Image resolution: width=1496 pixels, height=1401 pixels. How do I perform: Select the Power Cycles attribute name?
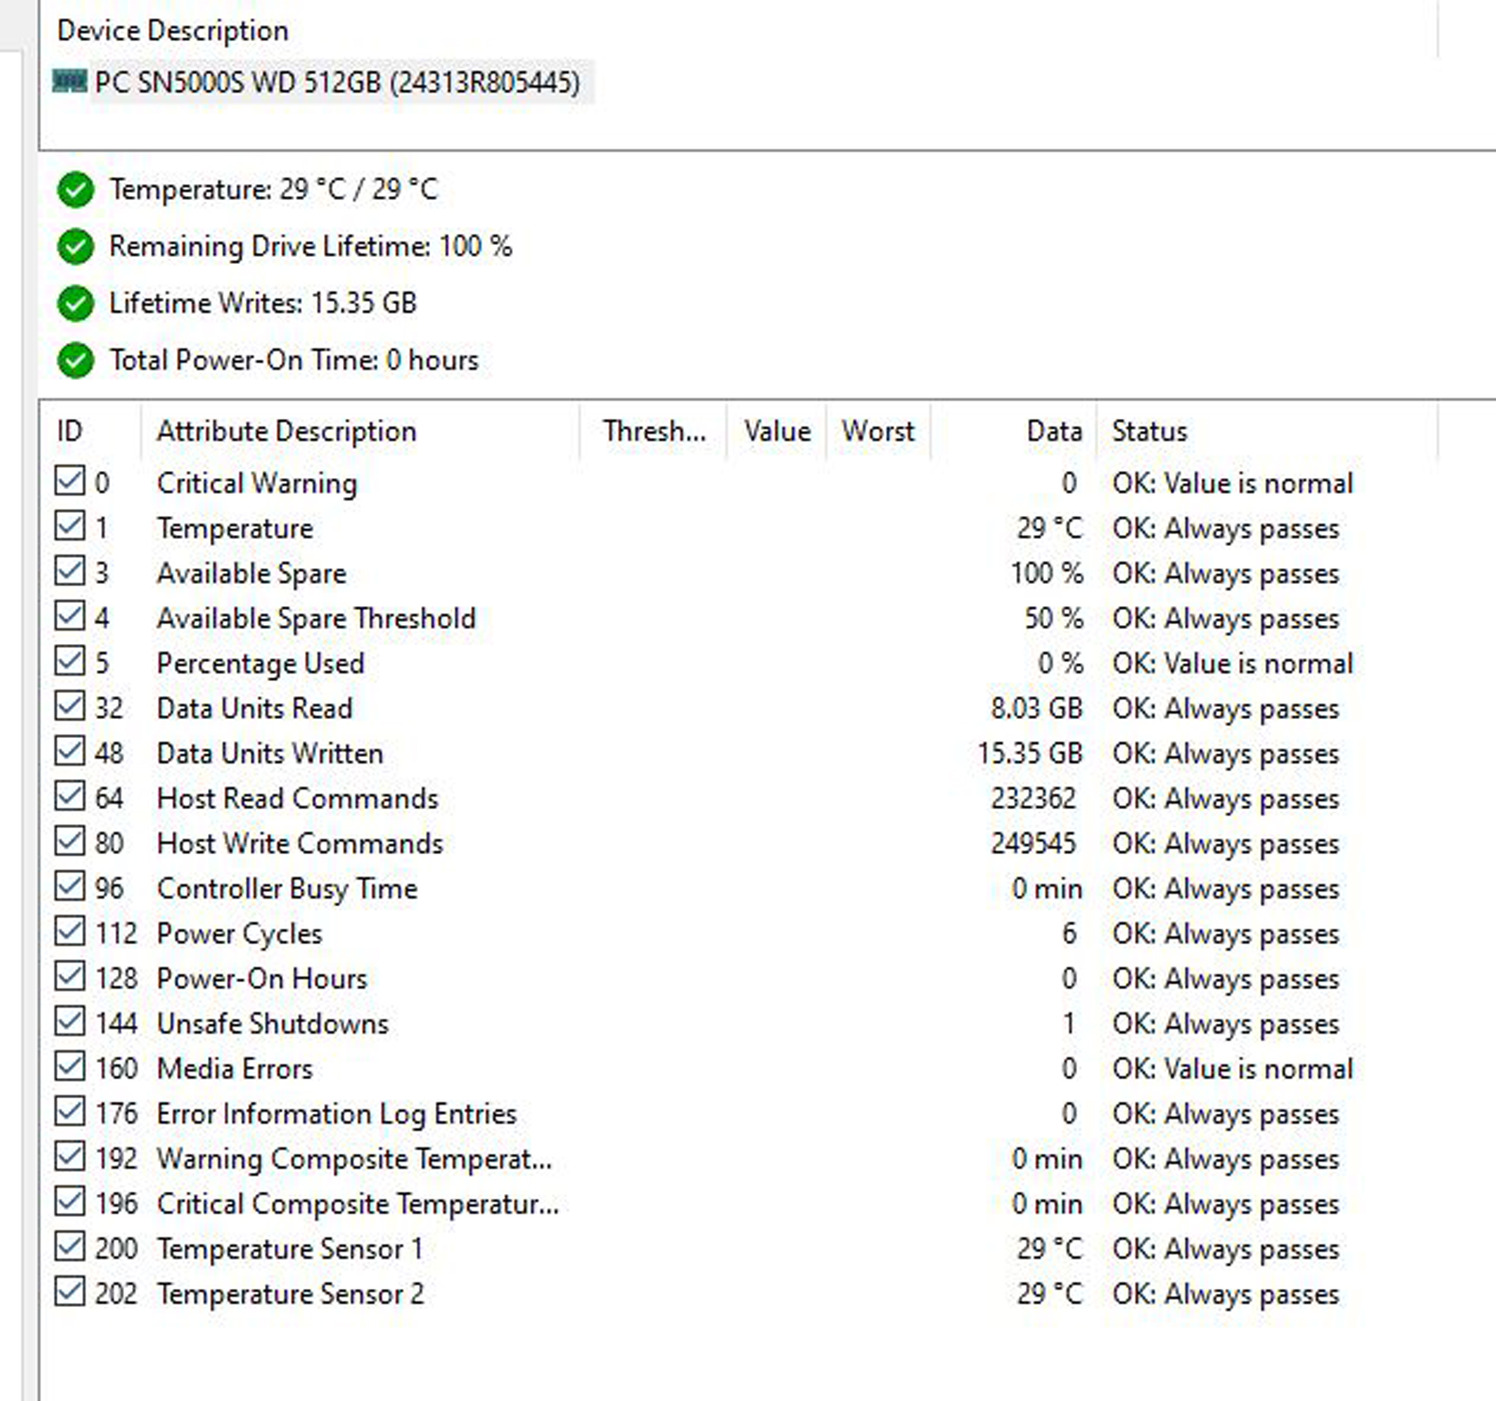(x=240, y=934)
